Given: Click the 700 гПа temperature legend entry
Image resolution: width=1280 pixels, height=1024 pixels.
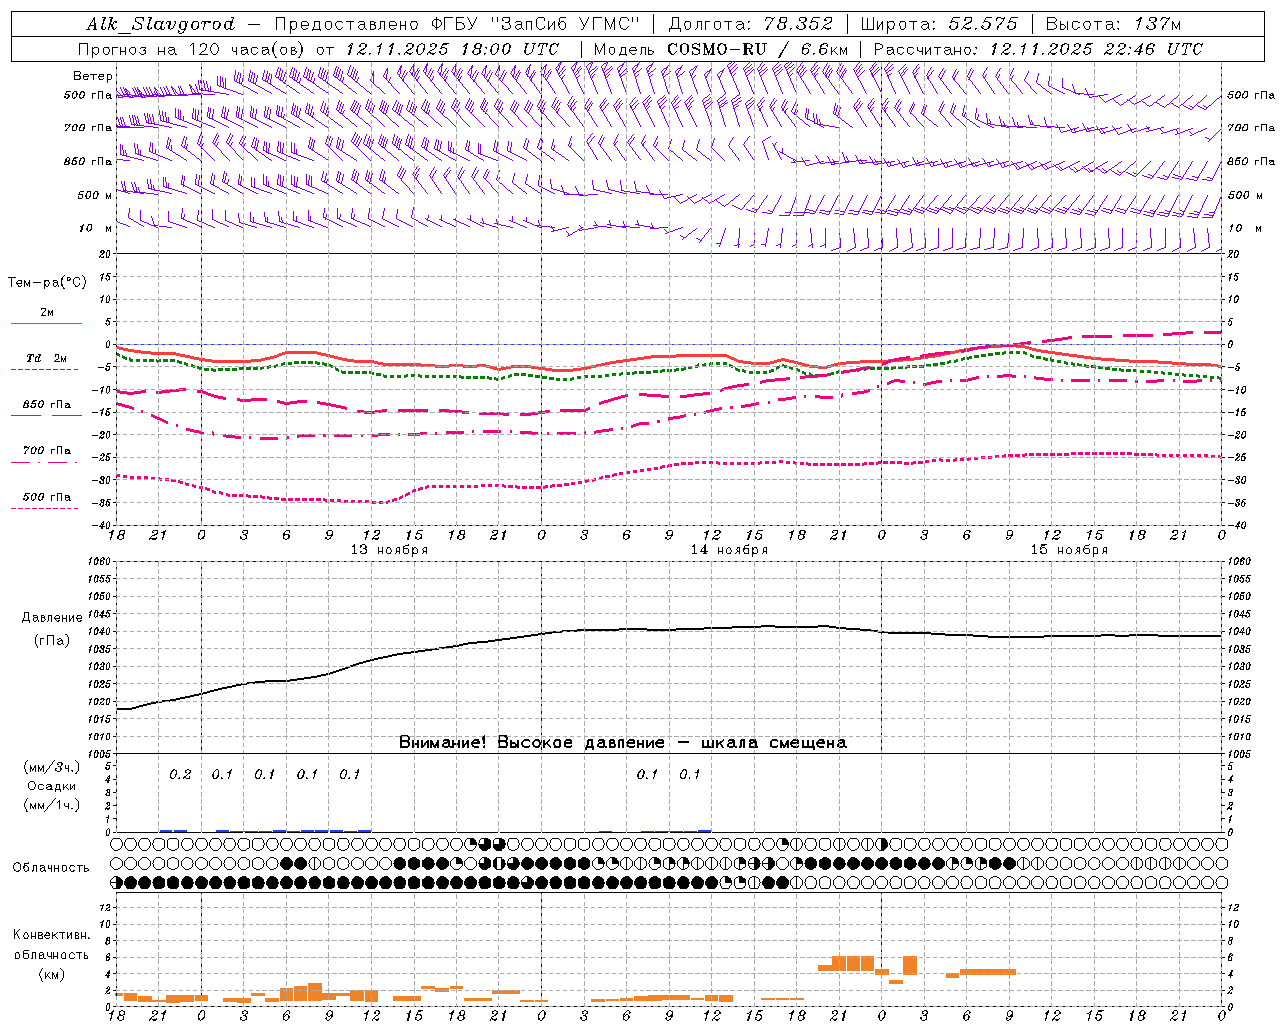Looking at the screenshot, I should click(47, 451).
